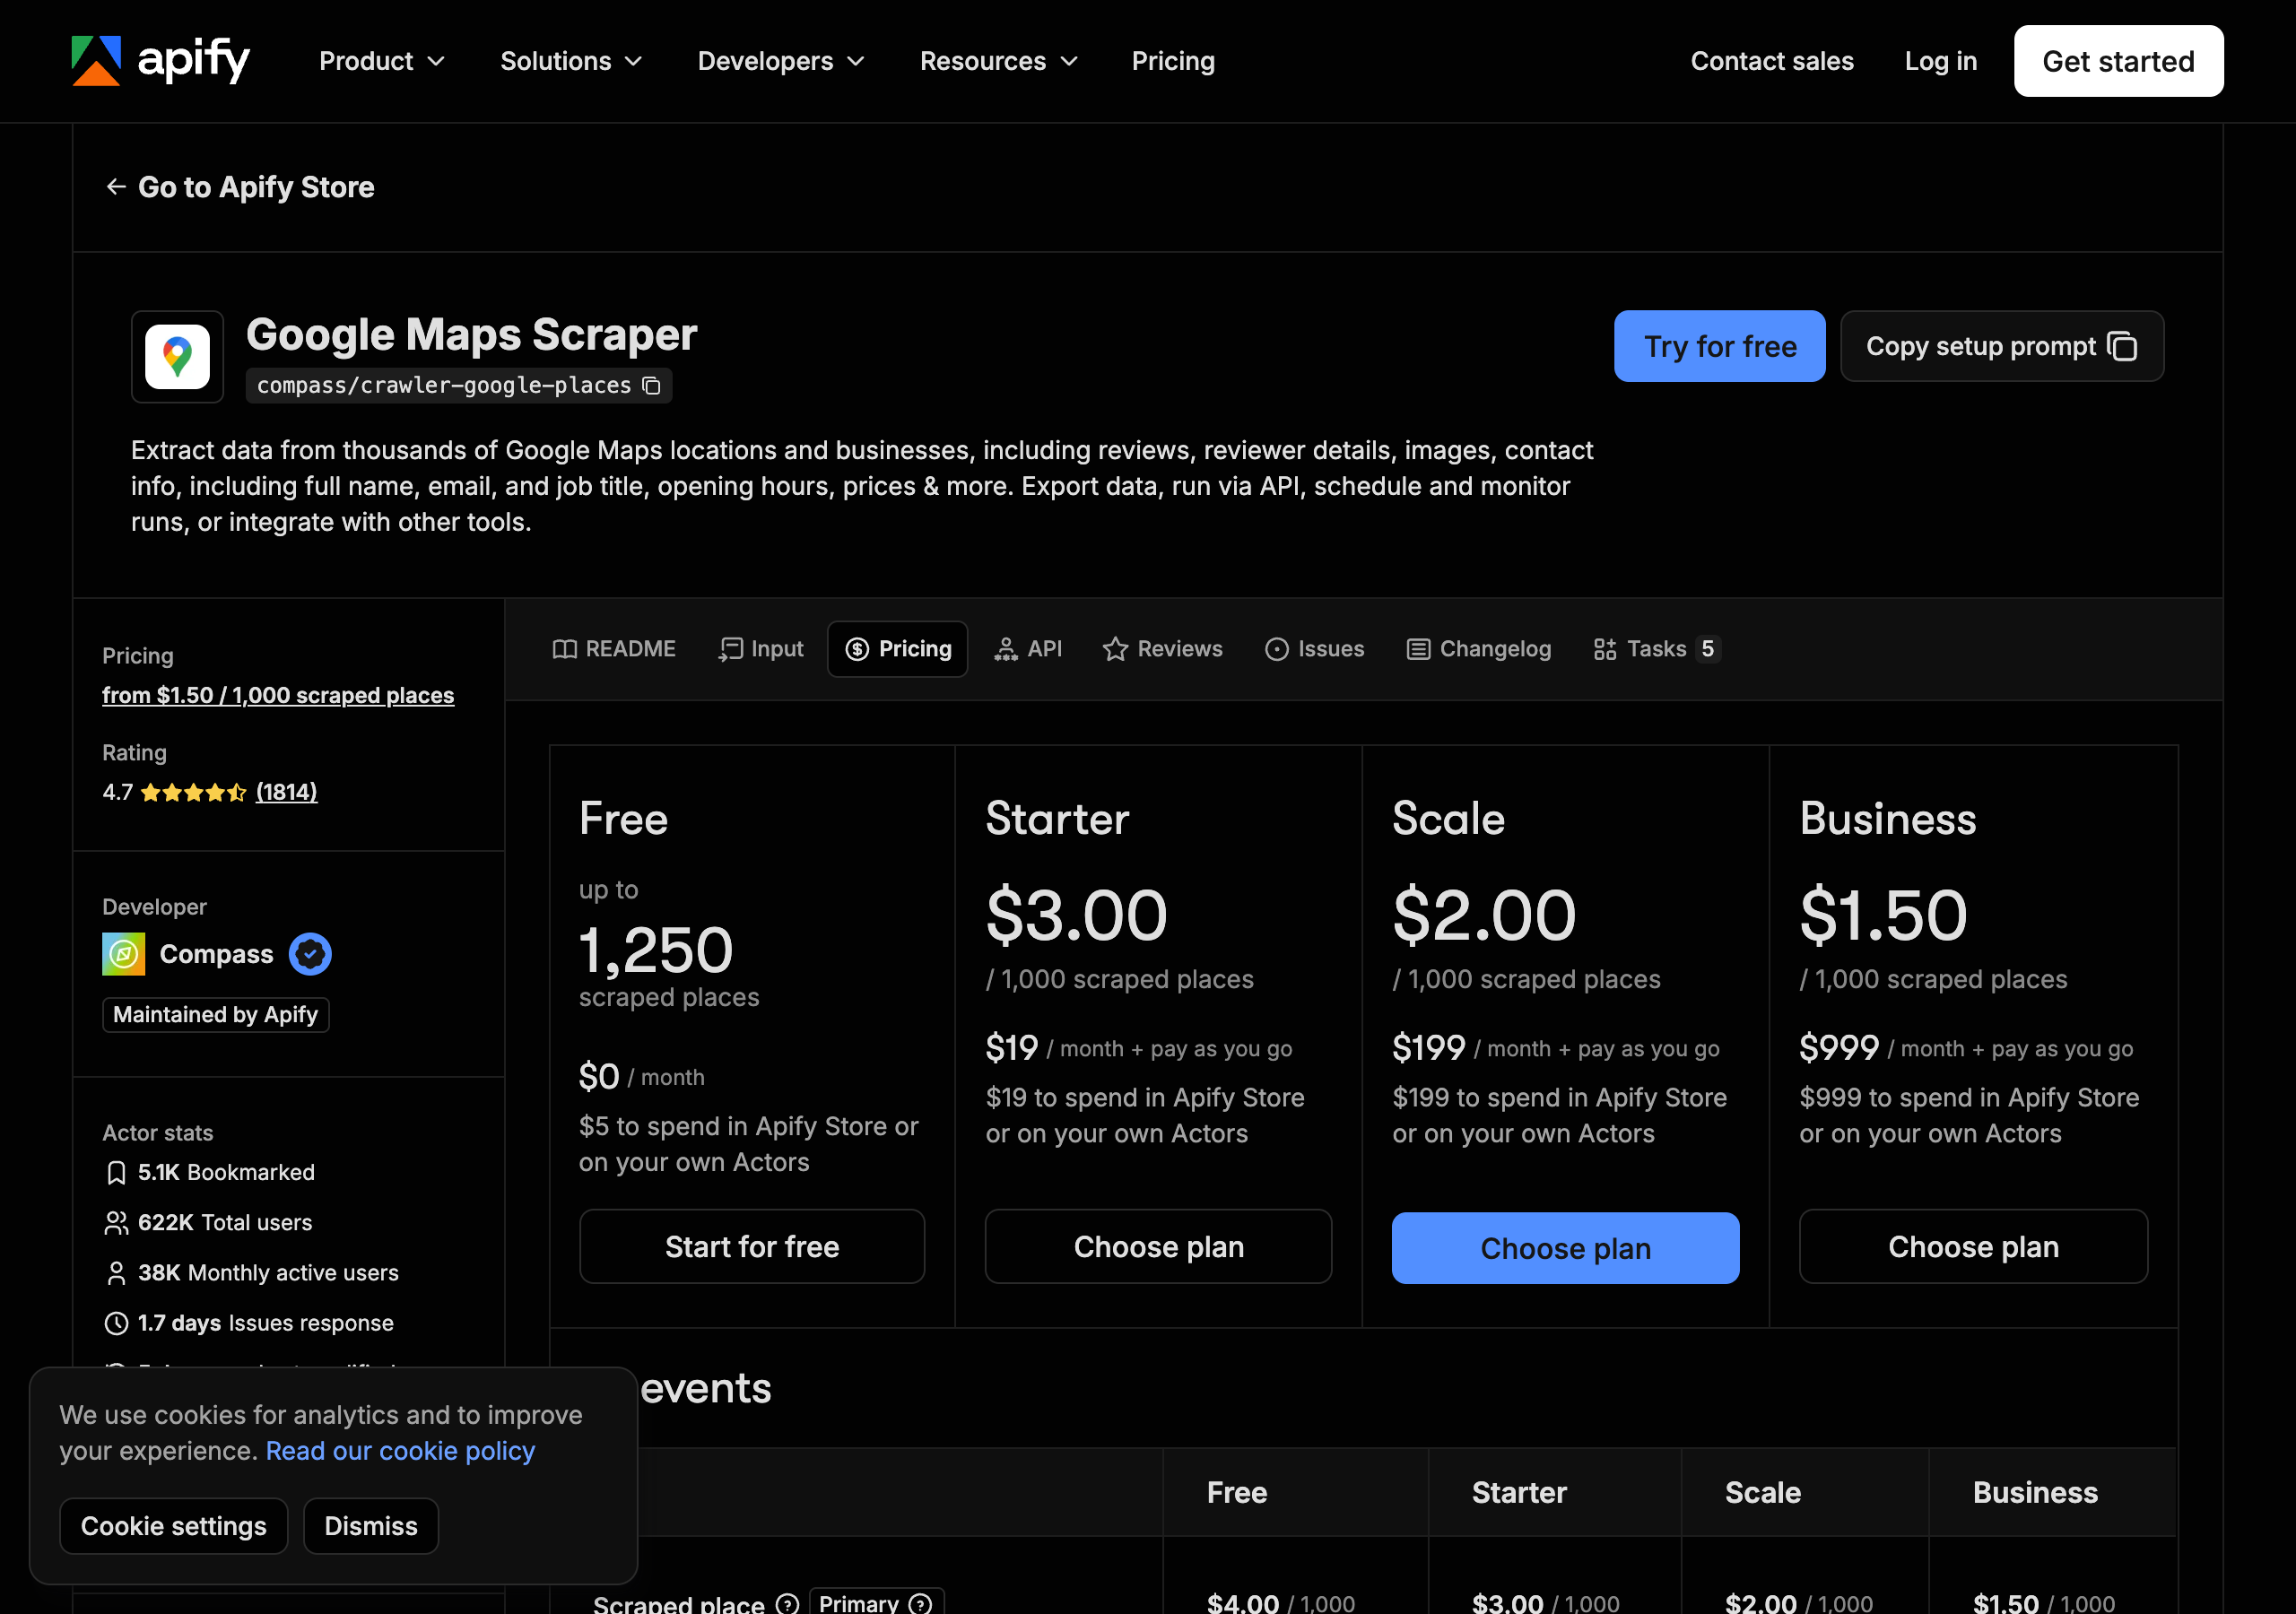Open the (1814) reviews count link
The image size is (2296, 1614).
(x=287, y=792)
